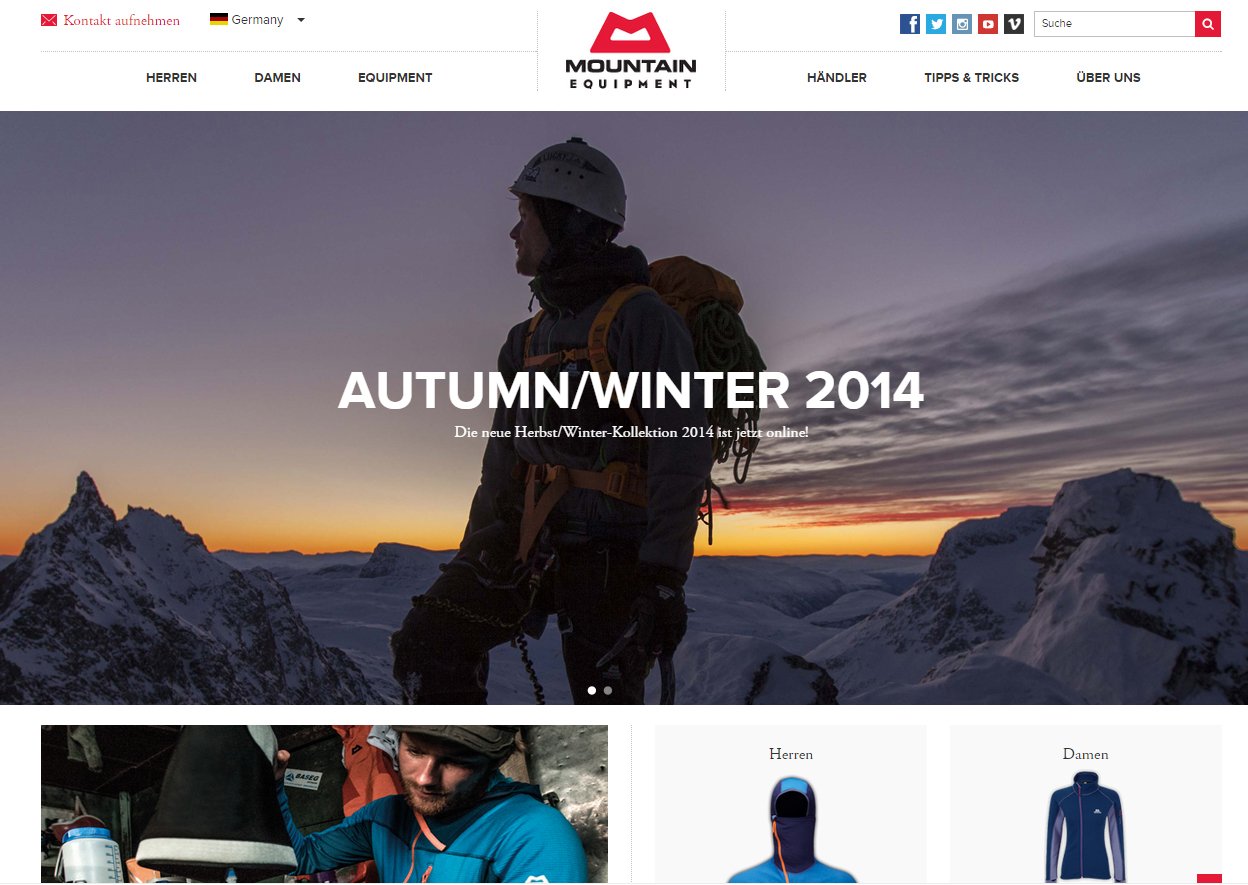This screenshot has height=885, width=1248.
Task: Expand the Germany country dropdown arrow
Action: tap(301, 20)
